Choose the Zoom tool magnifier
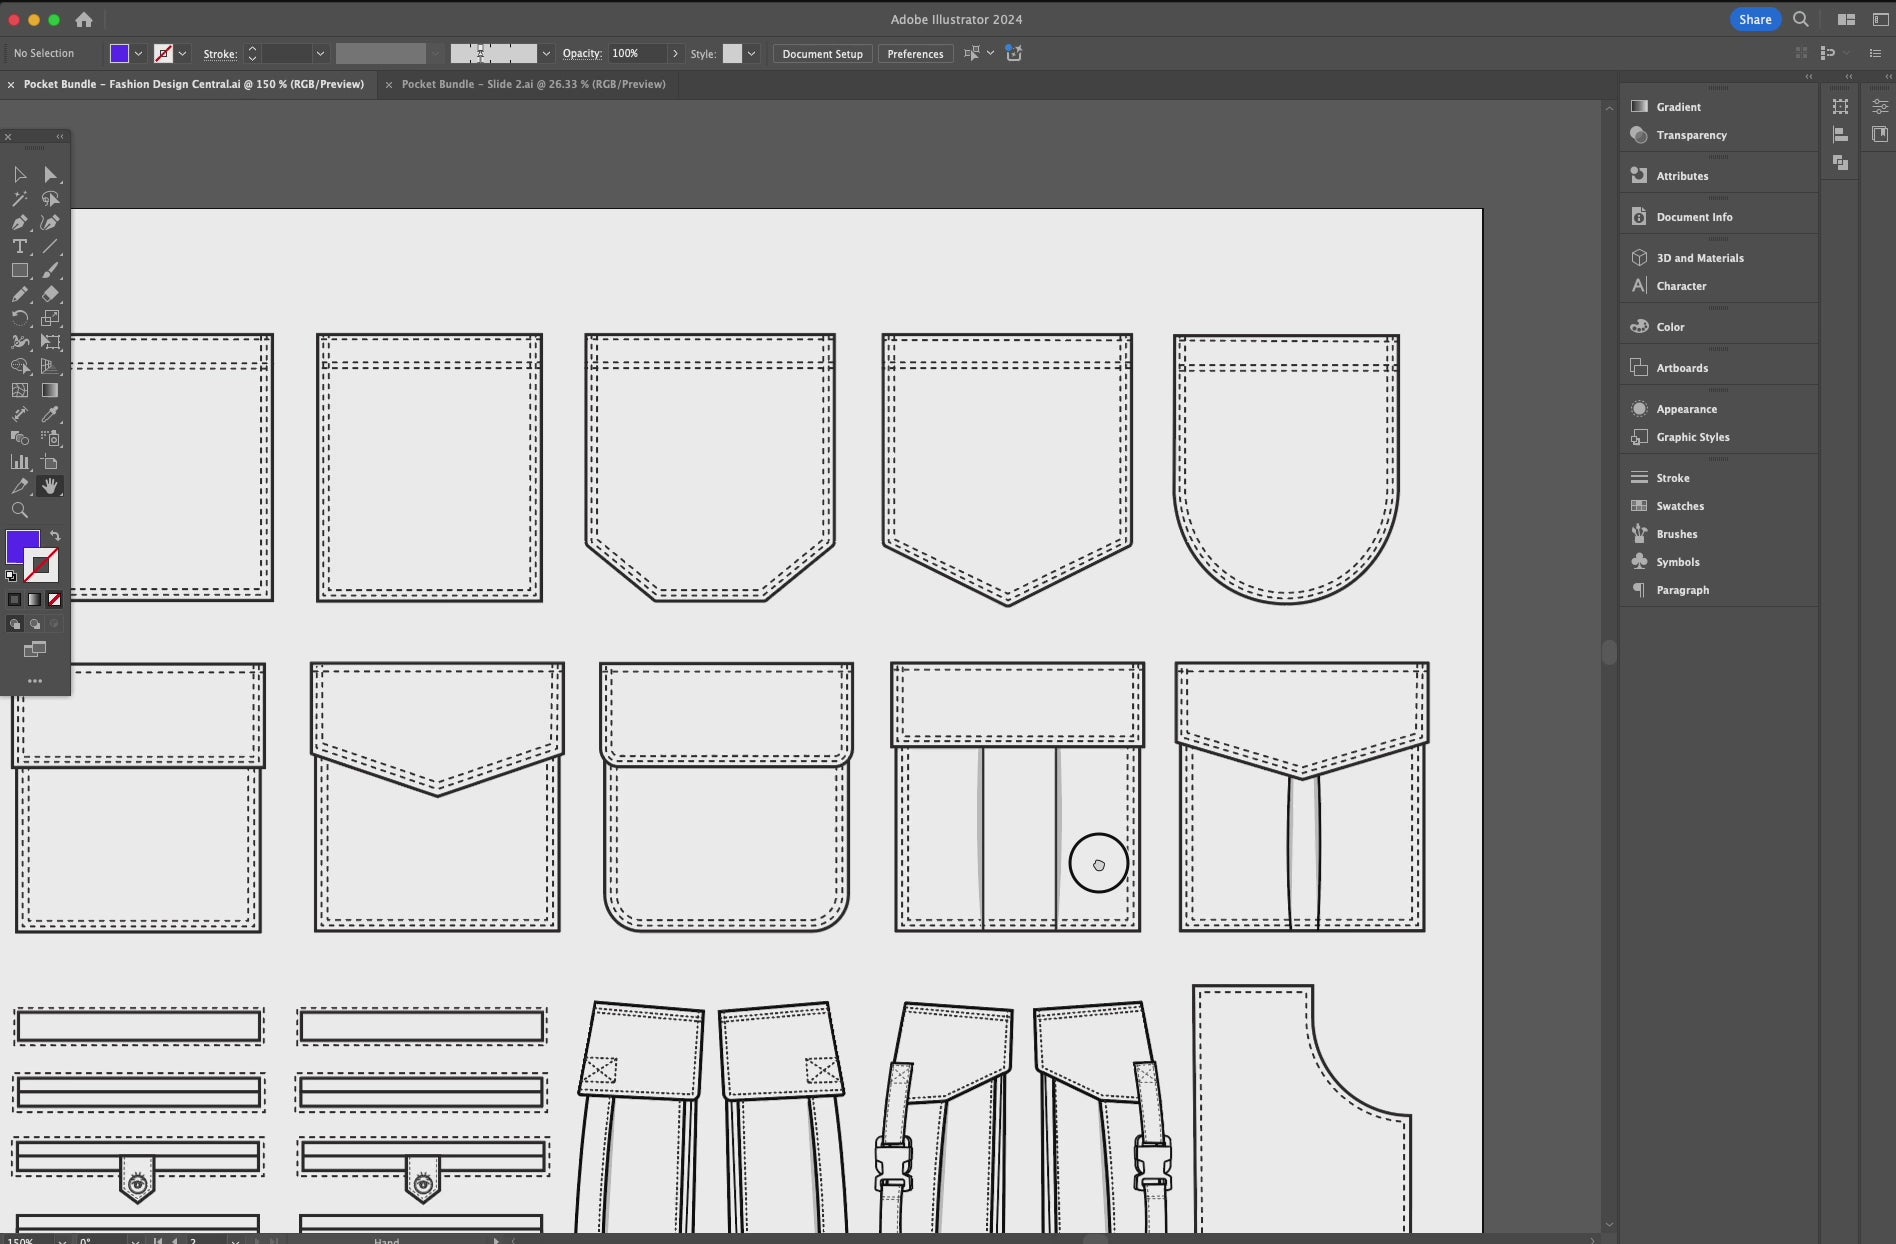 (19, 510)
